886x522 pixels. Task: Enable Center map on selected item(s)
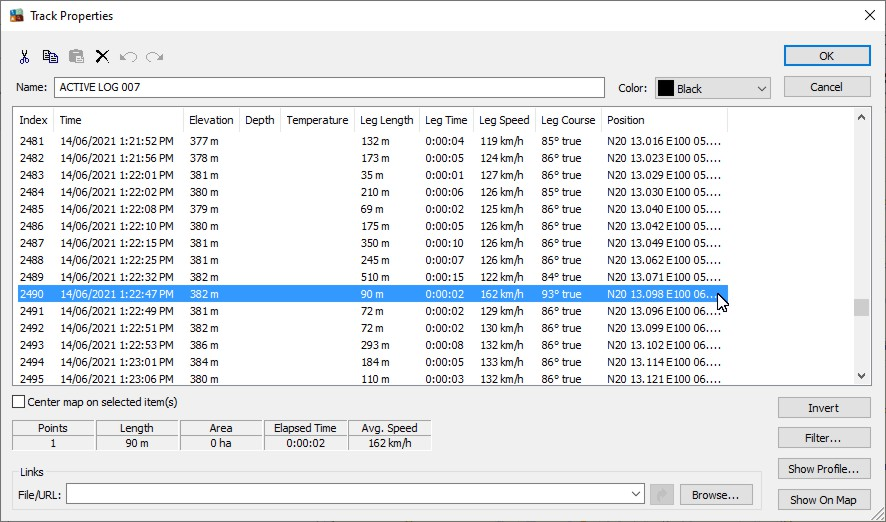click(19, 402)
